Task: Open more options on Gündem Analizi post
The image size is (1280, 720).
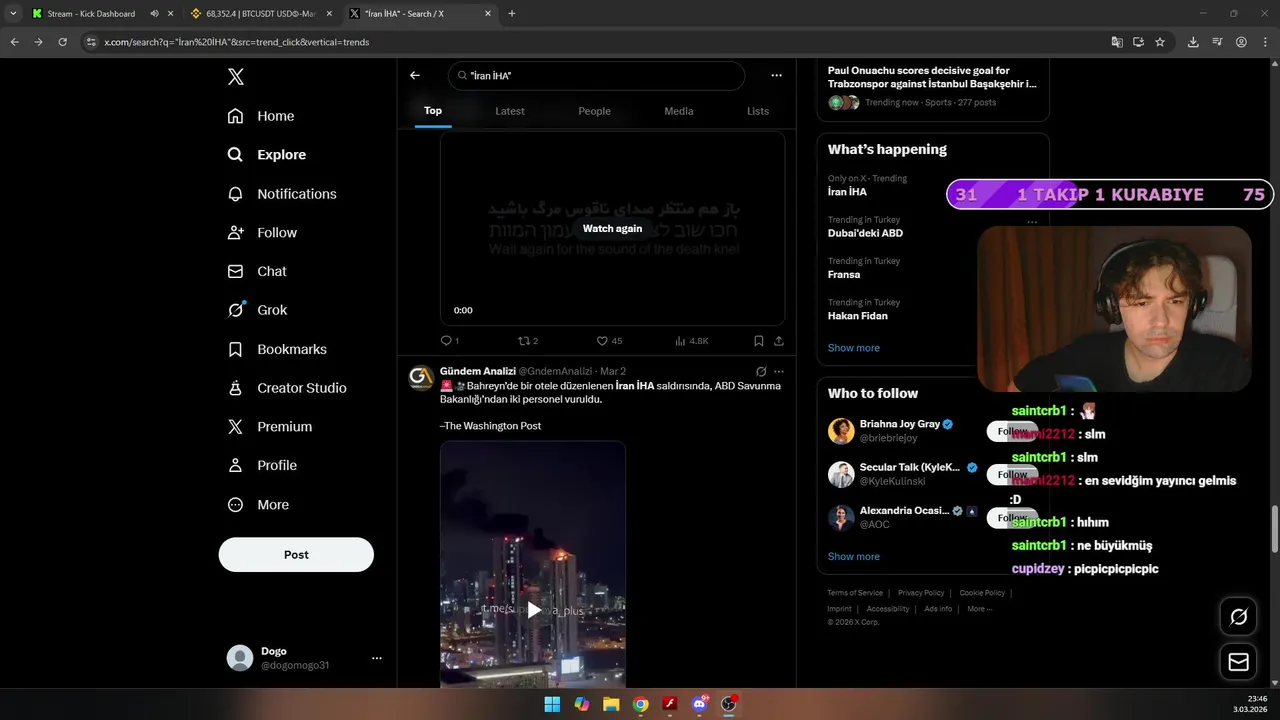Action: (x=779, y=372)
